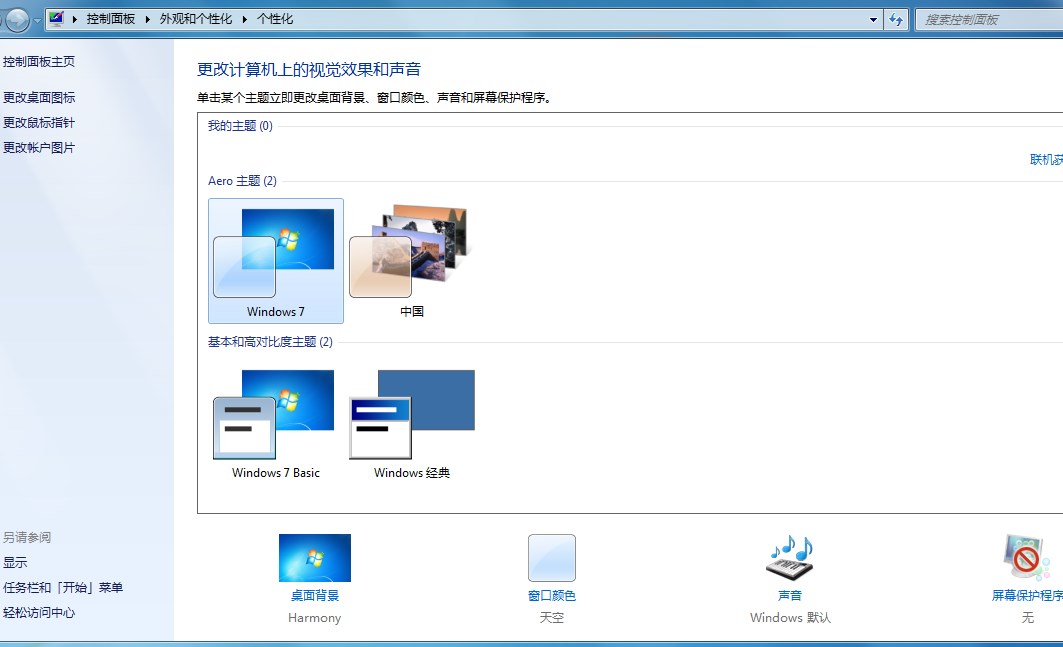Click the 屏幕保护程序 link text

[1027, 595]
